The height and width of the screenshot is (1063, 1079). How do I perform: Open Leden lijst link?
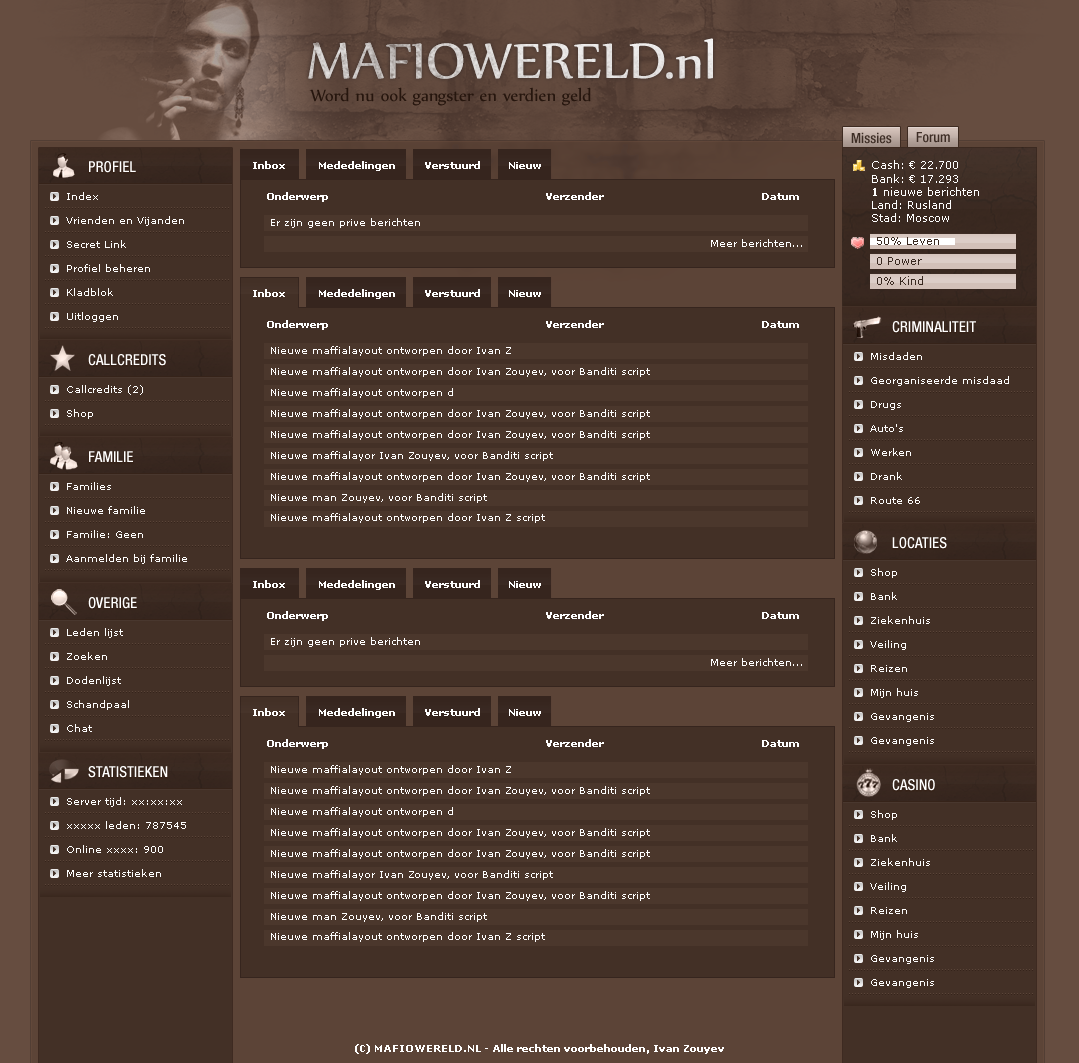point(95,633)
